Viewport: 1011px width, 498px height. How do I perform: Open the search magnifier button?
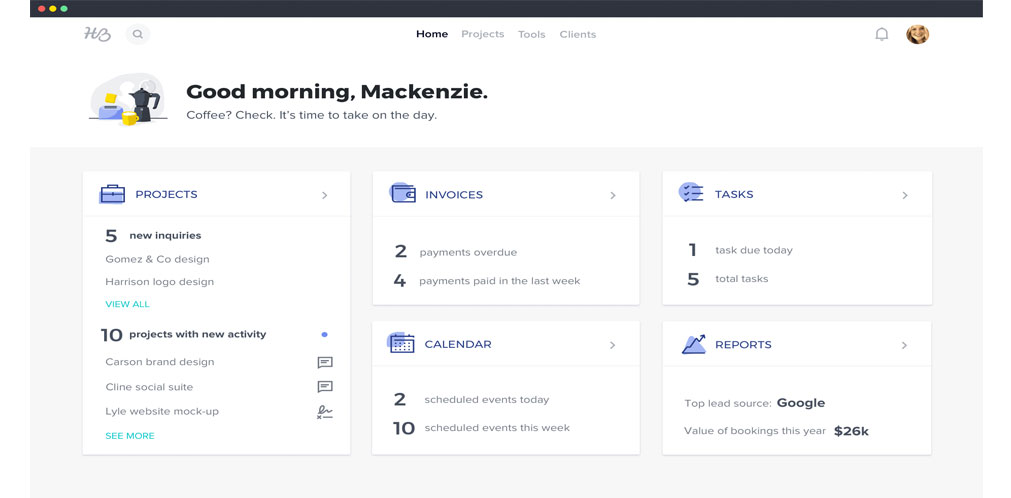(137, 34)
